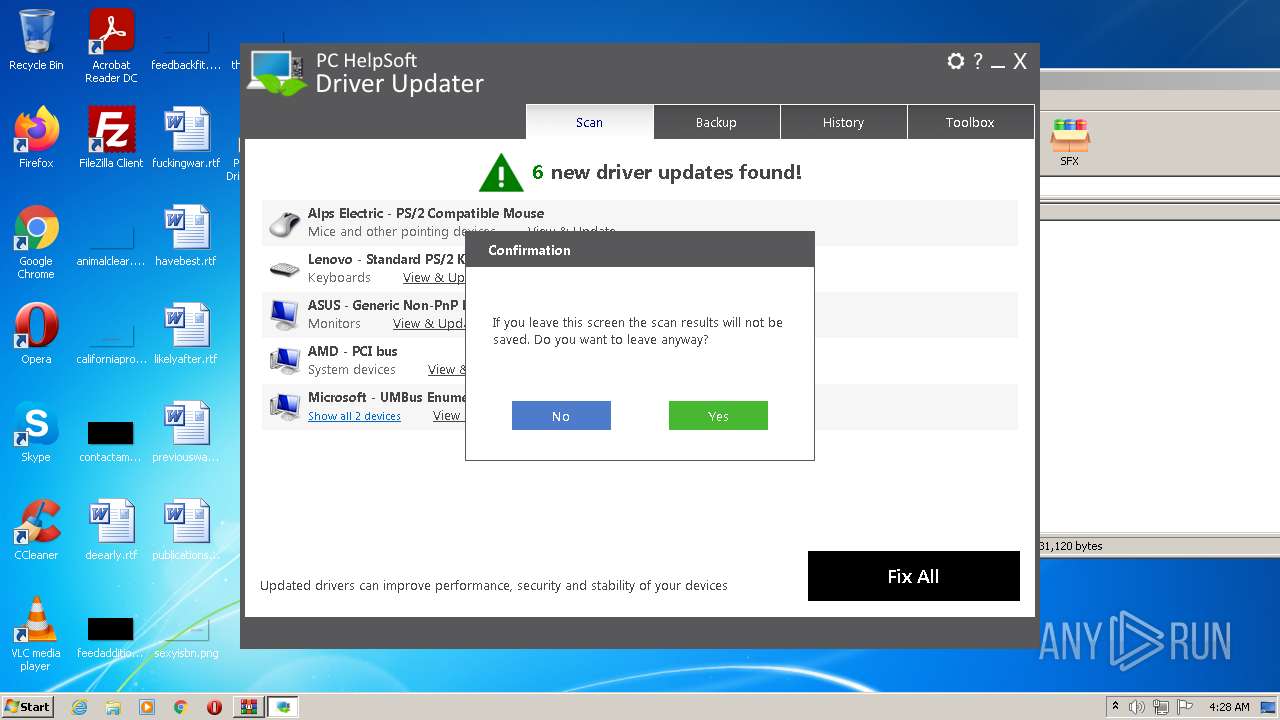Click the 4:28 AM clock
The image size is (1280, 720).
coord(1229,707)
